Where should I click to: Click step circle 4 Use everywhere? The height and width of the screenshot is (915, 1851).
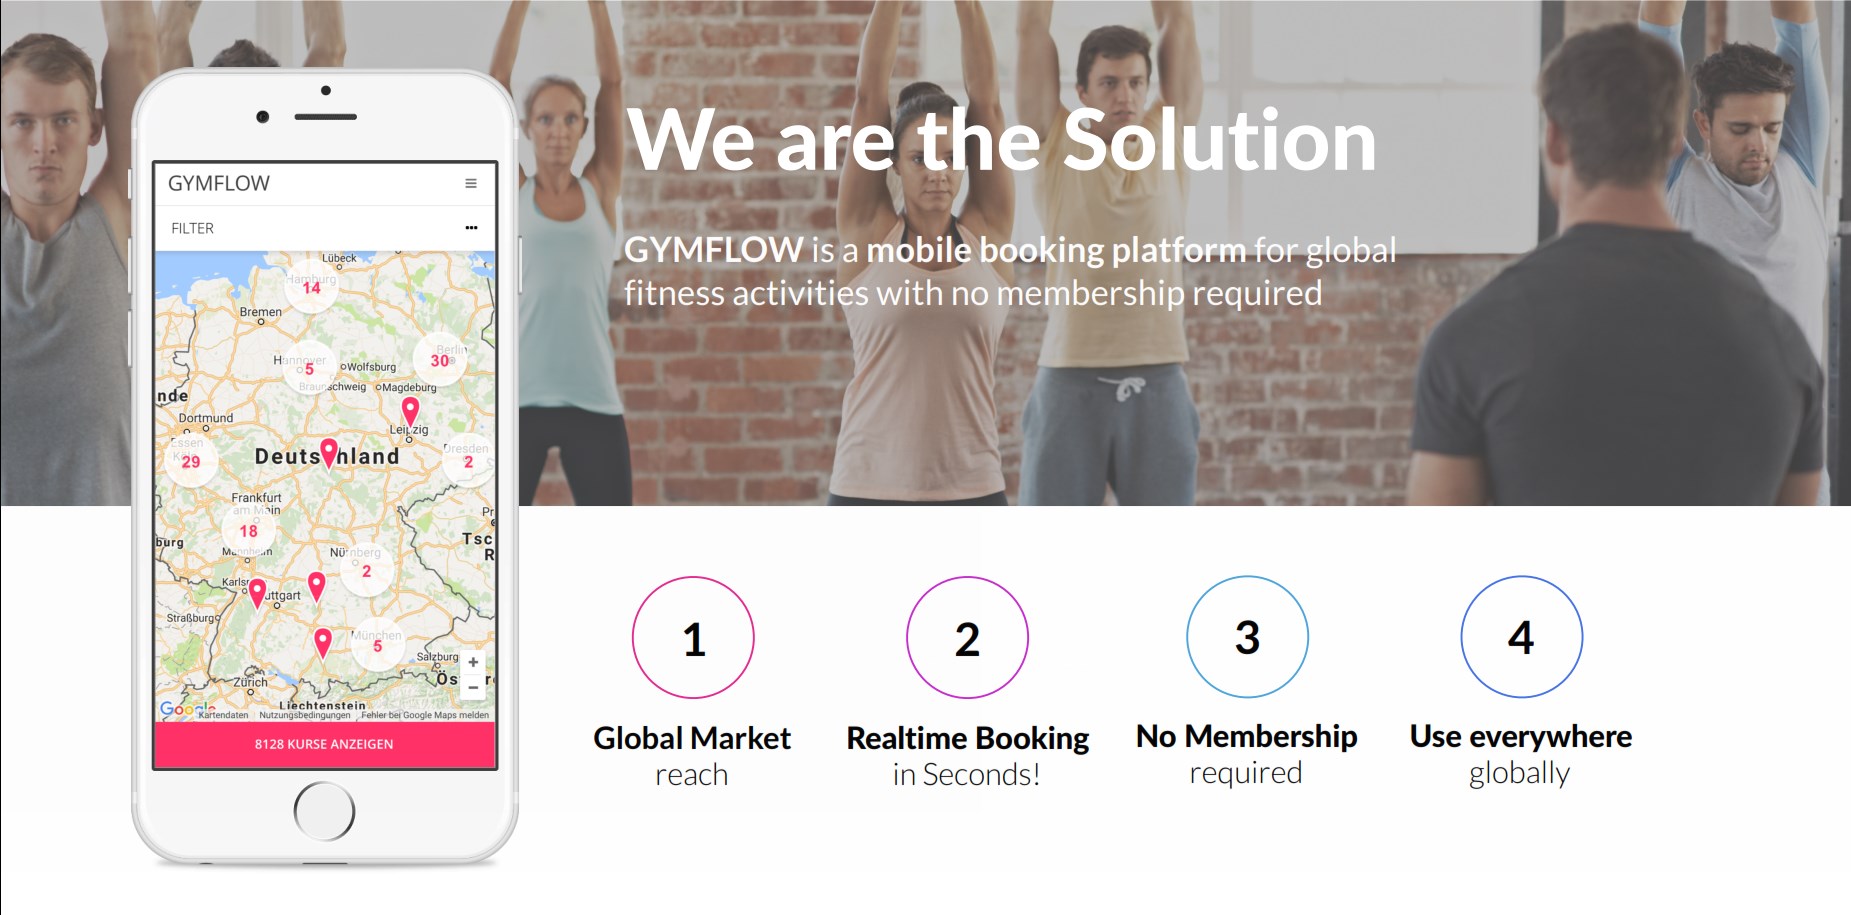point(1521,636)
